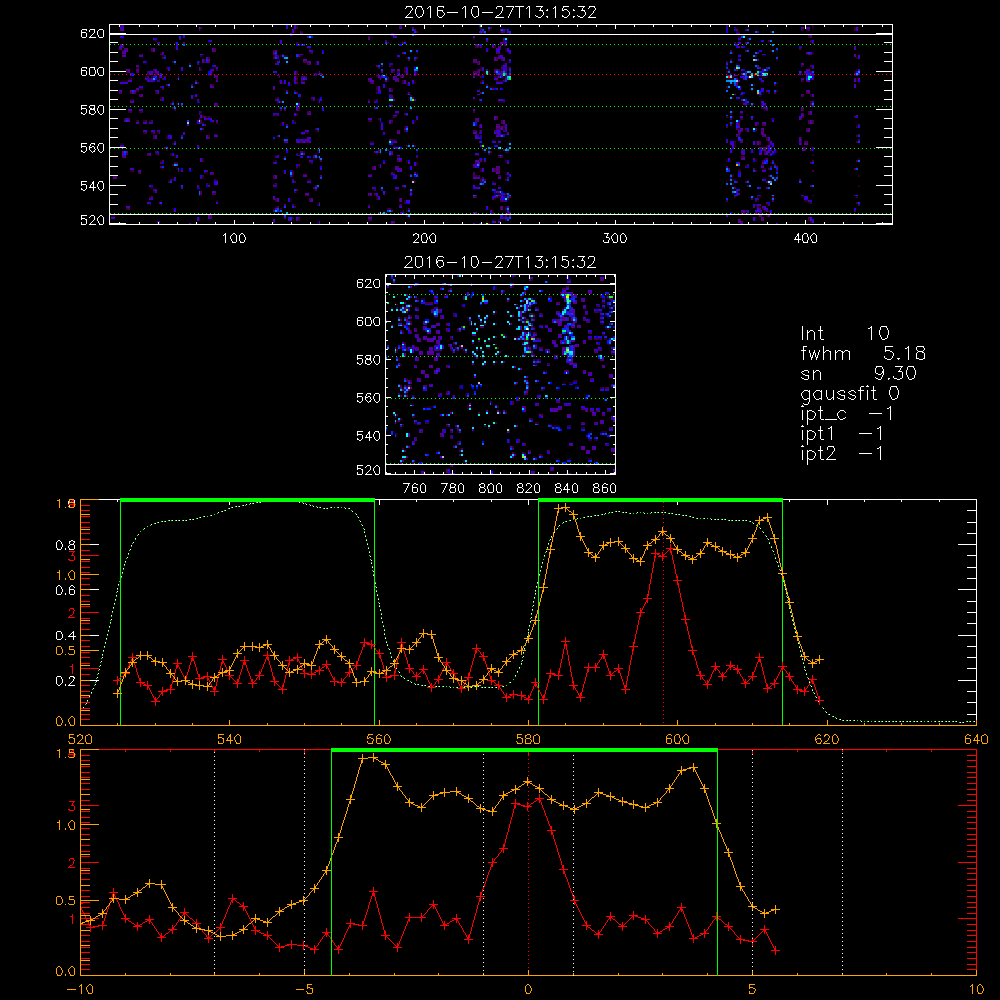This screenshot has width=1000, height=1000.
Task: Click the red dotted line in top image
Action: pyautogui.click(x=501, y=75)
